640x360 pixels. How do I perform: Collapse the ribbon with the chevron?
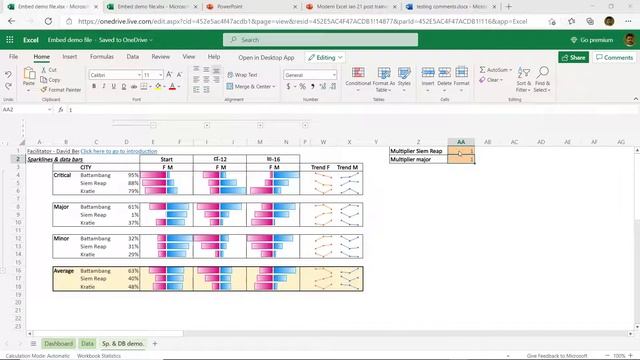click(x=636, y=99)
